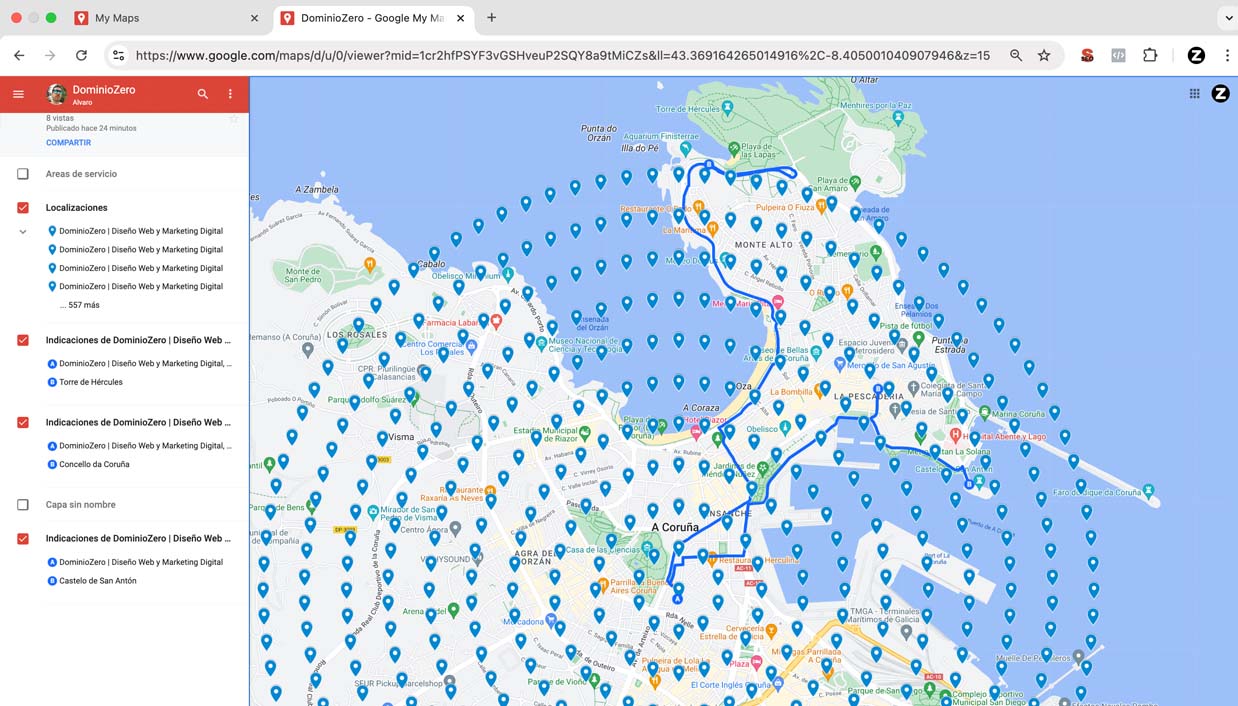Open the three-dot options menu in header
Image resolution: width=1238 pixels, height=706 pixels.
click(230, 94)
